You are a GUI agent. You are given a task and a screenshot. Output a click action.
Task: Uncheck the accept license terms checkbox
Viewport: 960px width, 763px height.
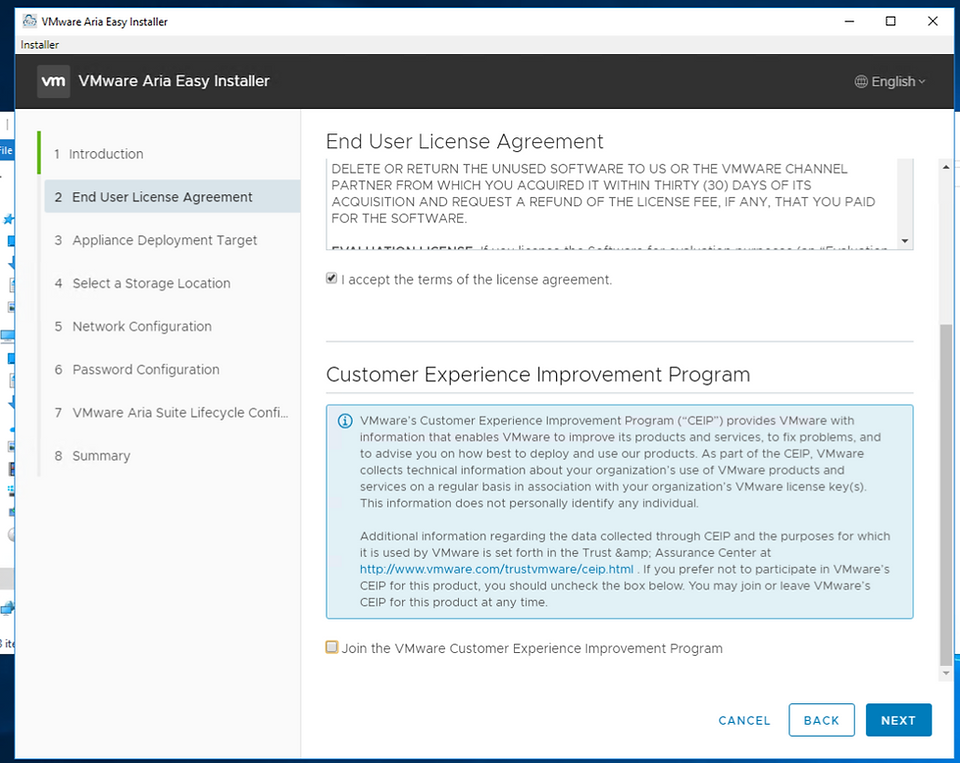coord(331,279)
